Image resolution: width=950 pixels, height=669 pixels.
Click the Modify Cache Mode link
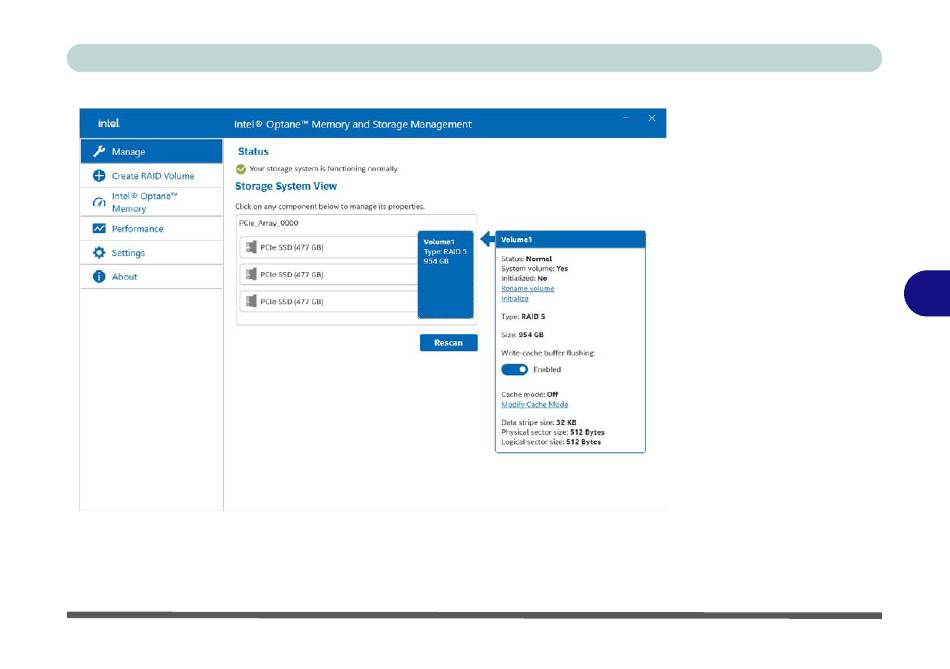534,404
